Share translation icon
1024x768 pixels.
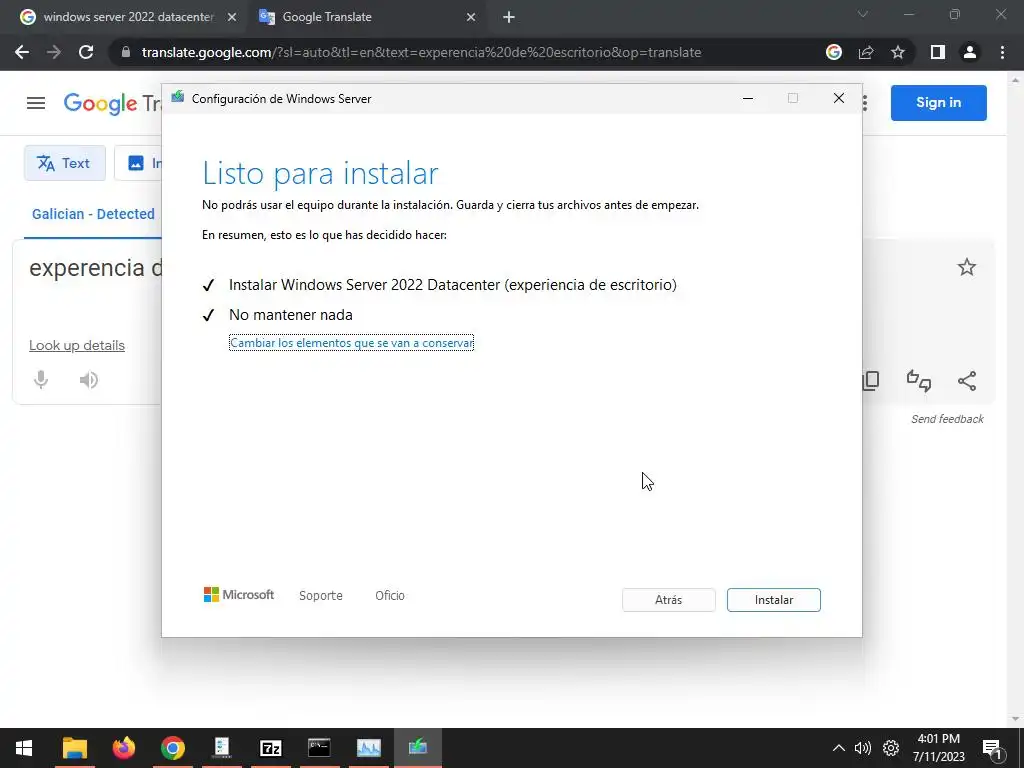click(967, 381)
